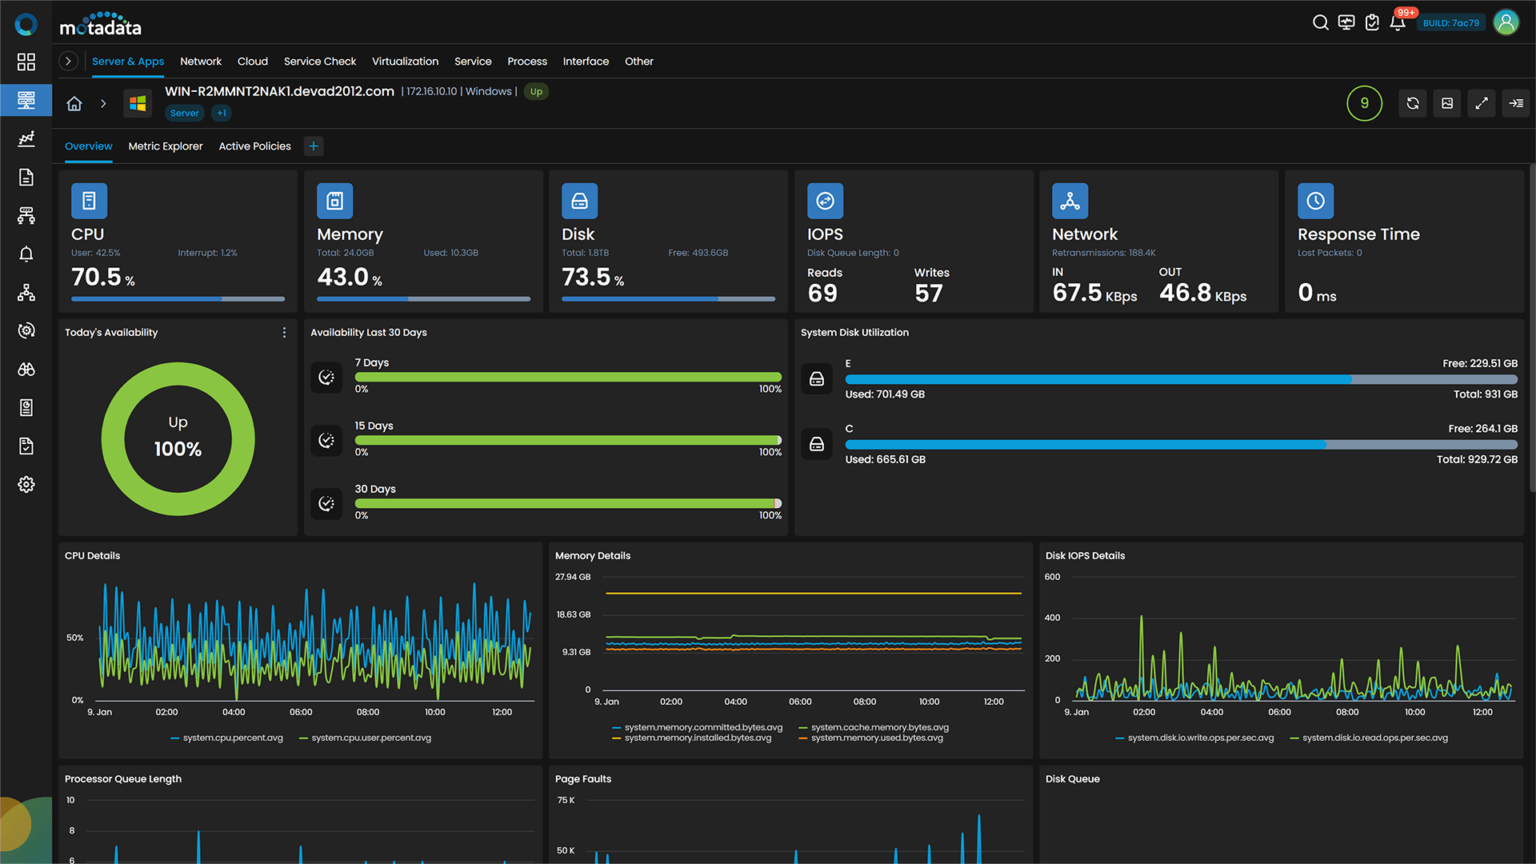Click the +1 tag expander near Server

pyautogui.click(x=221, y=113)
